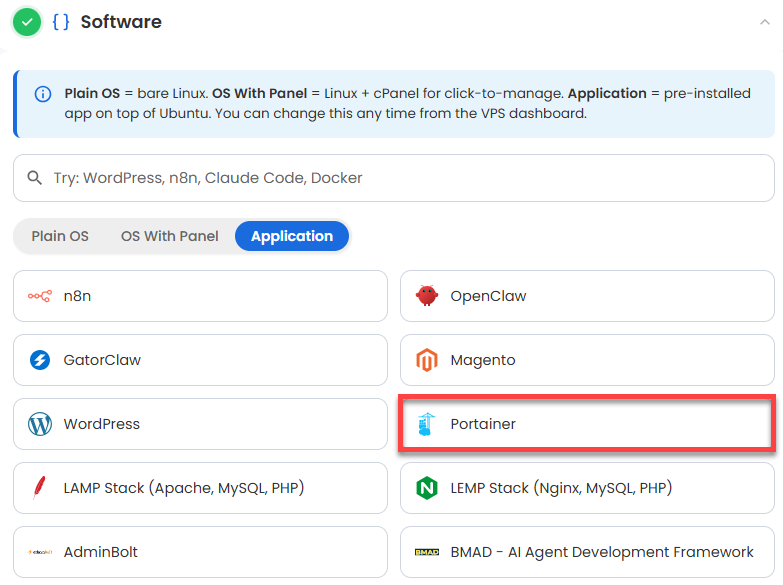Click the Magento orange logo icon
Image resolution: width=783 pixels, height=585 pixels.
(427, 360)
